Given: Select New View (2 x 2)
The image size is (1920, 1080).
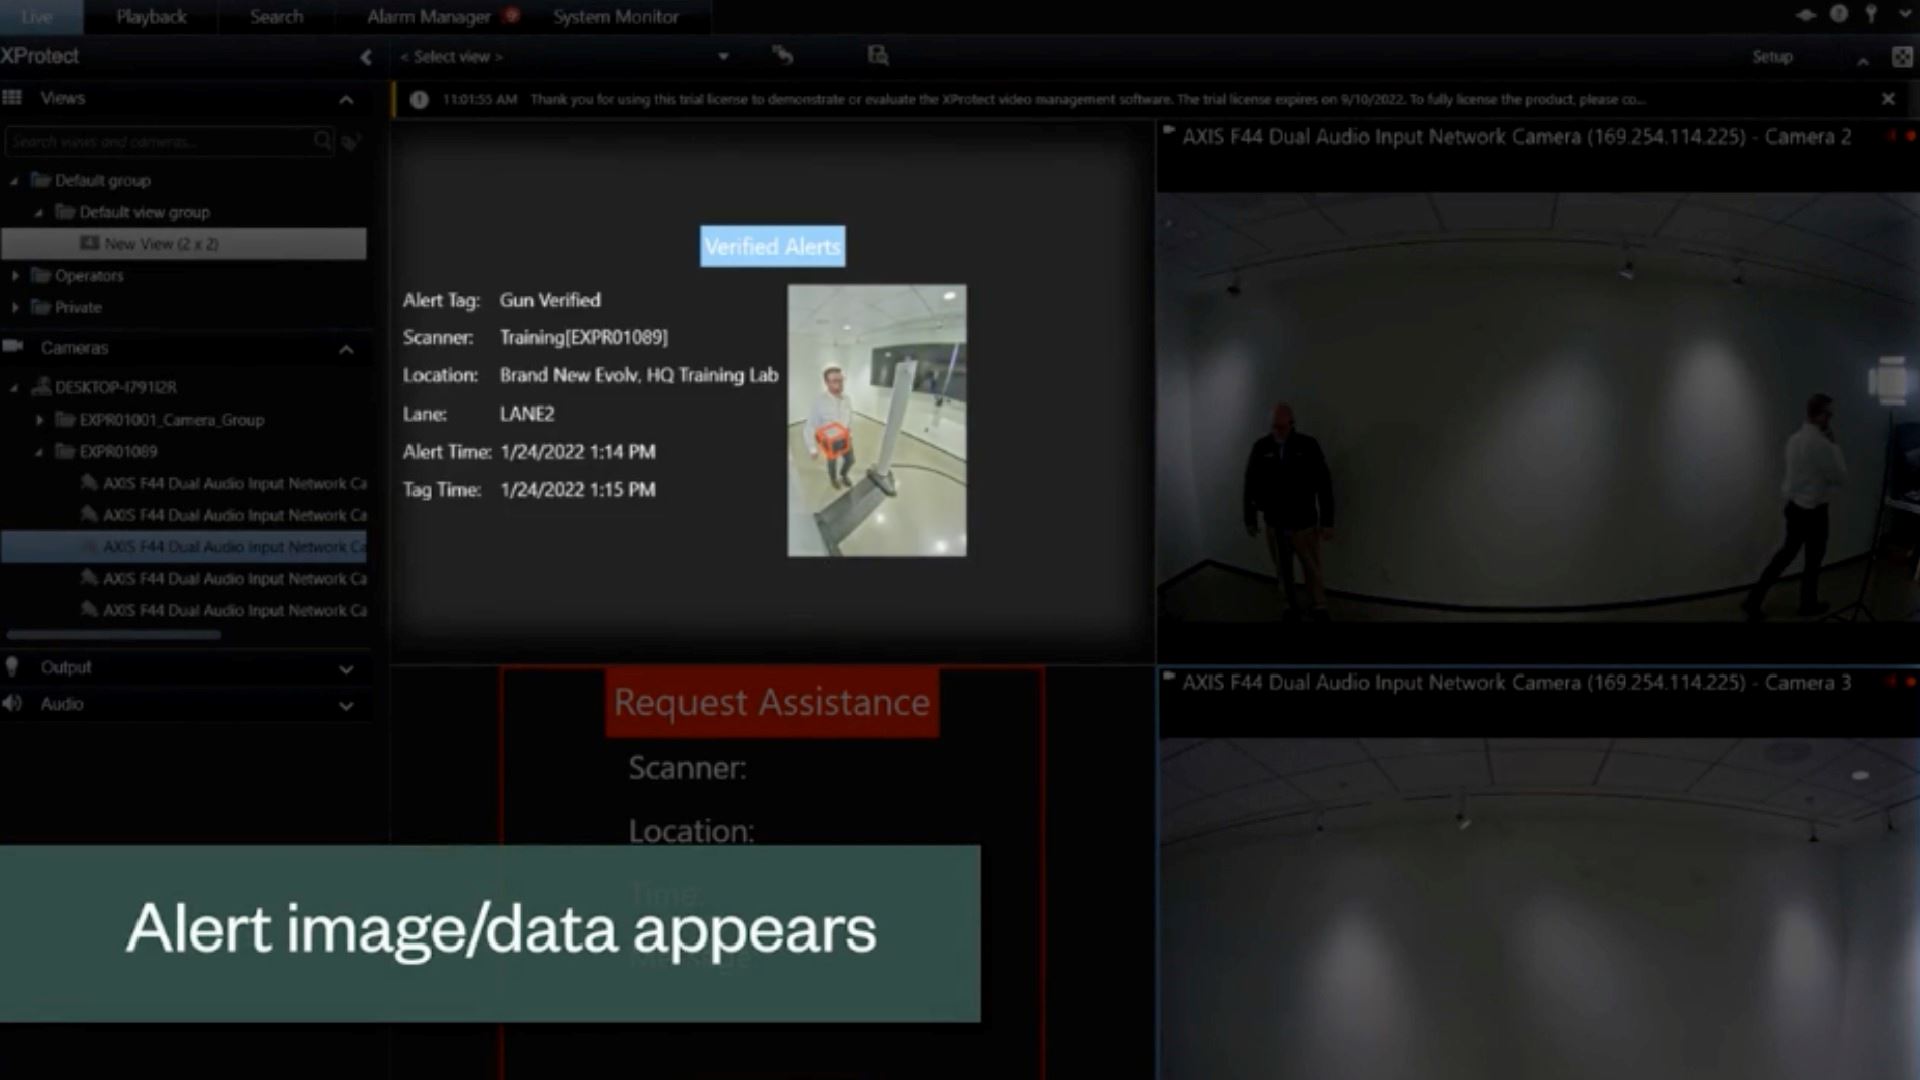Looking at the screenshot, I should (183, 244).
